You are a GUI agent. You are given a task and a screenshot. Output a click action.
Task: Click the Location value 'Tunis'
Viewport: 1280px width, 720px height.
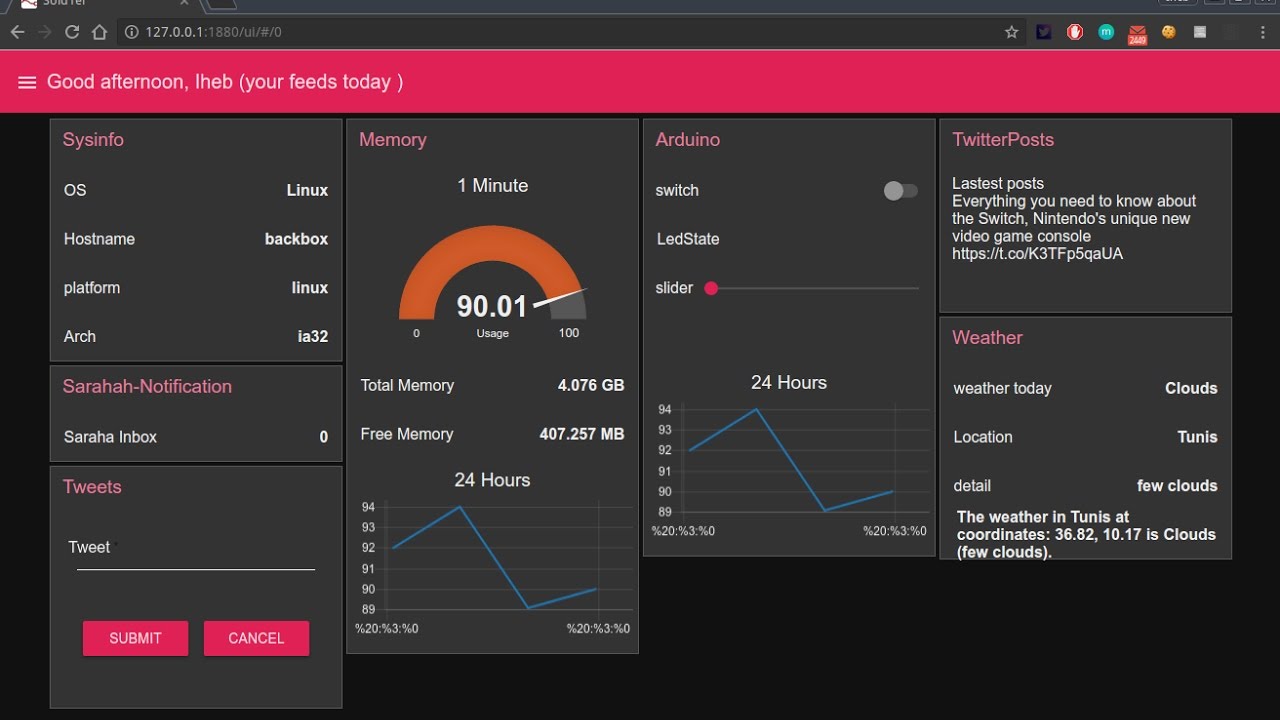(x=1197, y=437)
